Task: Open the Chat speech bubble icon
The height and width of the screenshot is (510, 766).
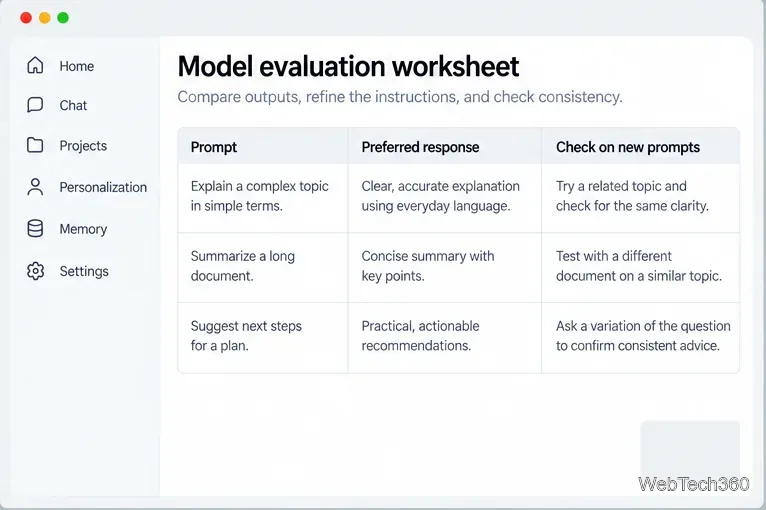Action: (x=35, y=105)
